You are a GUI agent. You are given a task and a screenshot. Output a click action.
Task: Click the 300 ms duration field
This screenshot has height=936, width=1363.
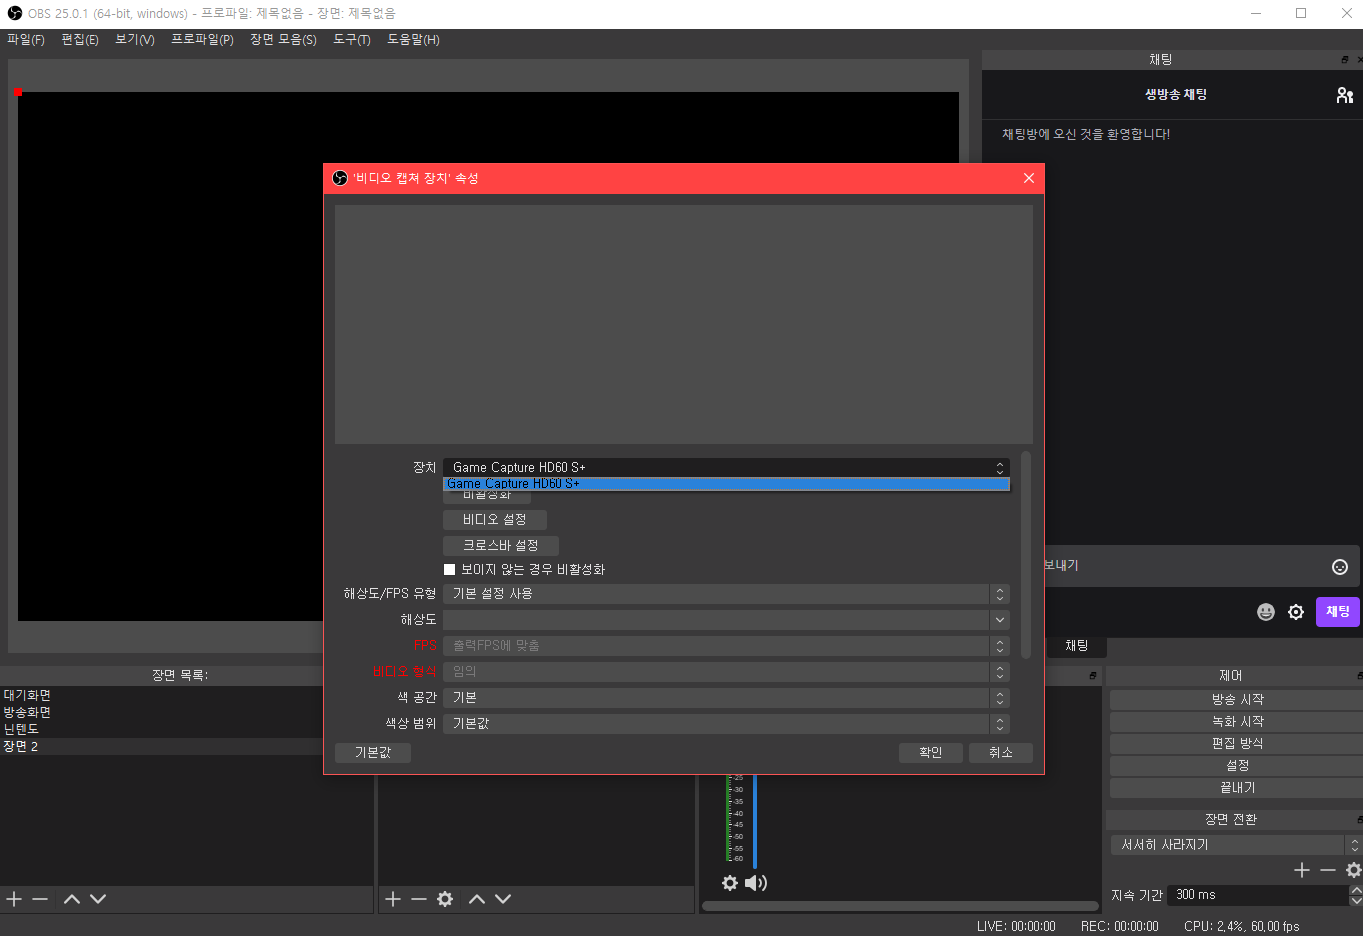1258,895
